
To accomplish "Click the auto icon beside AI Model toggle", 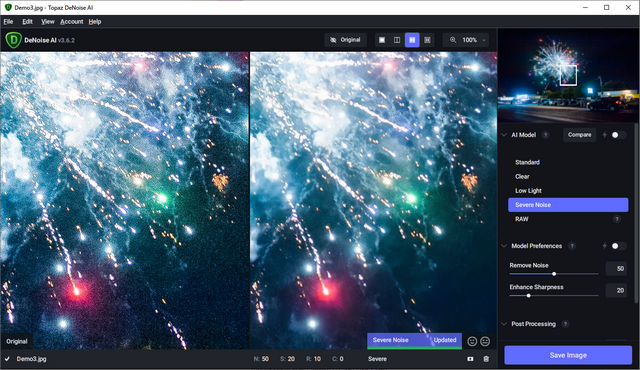I will [x=604, y=135].
